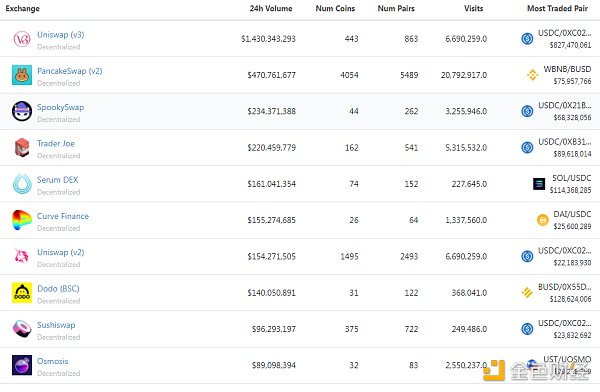Screen dimensions: 600x392
Task: Open the Dodo (BSC) exchange link
Action: 58,289
